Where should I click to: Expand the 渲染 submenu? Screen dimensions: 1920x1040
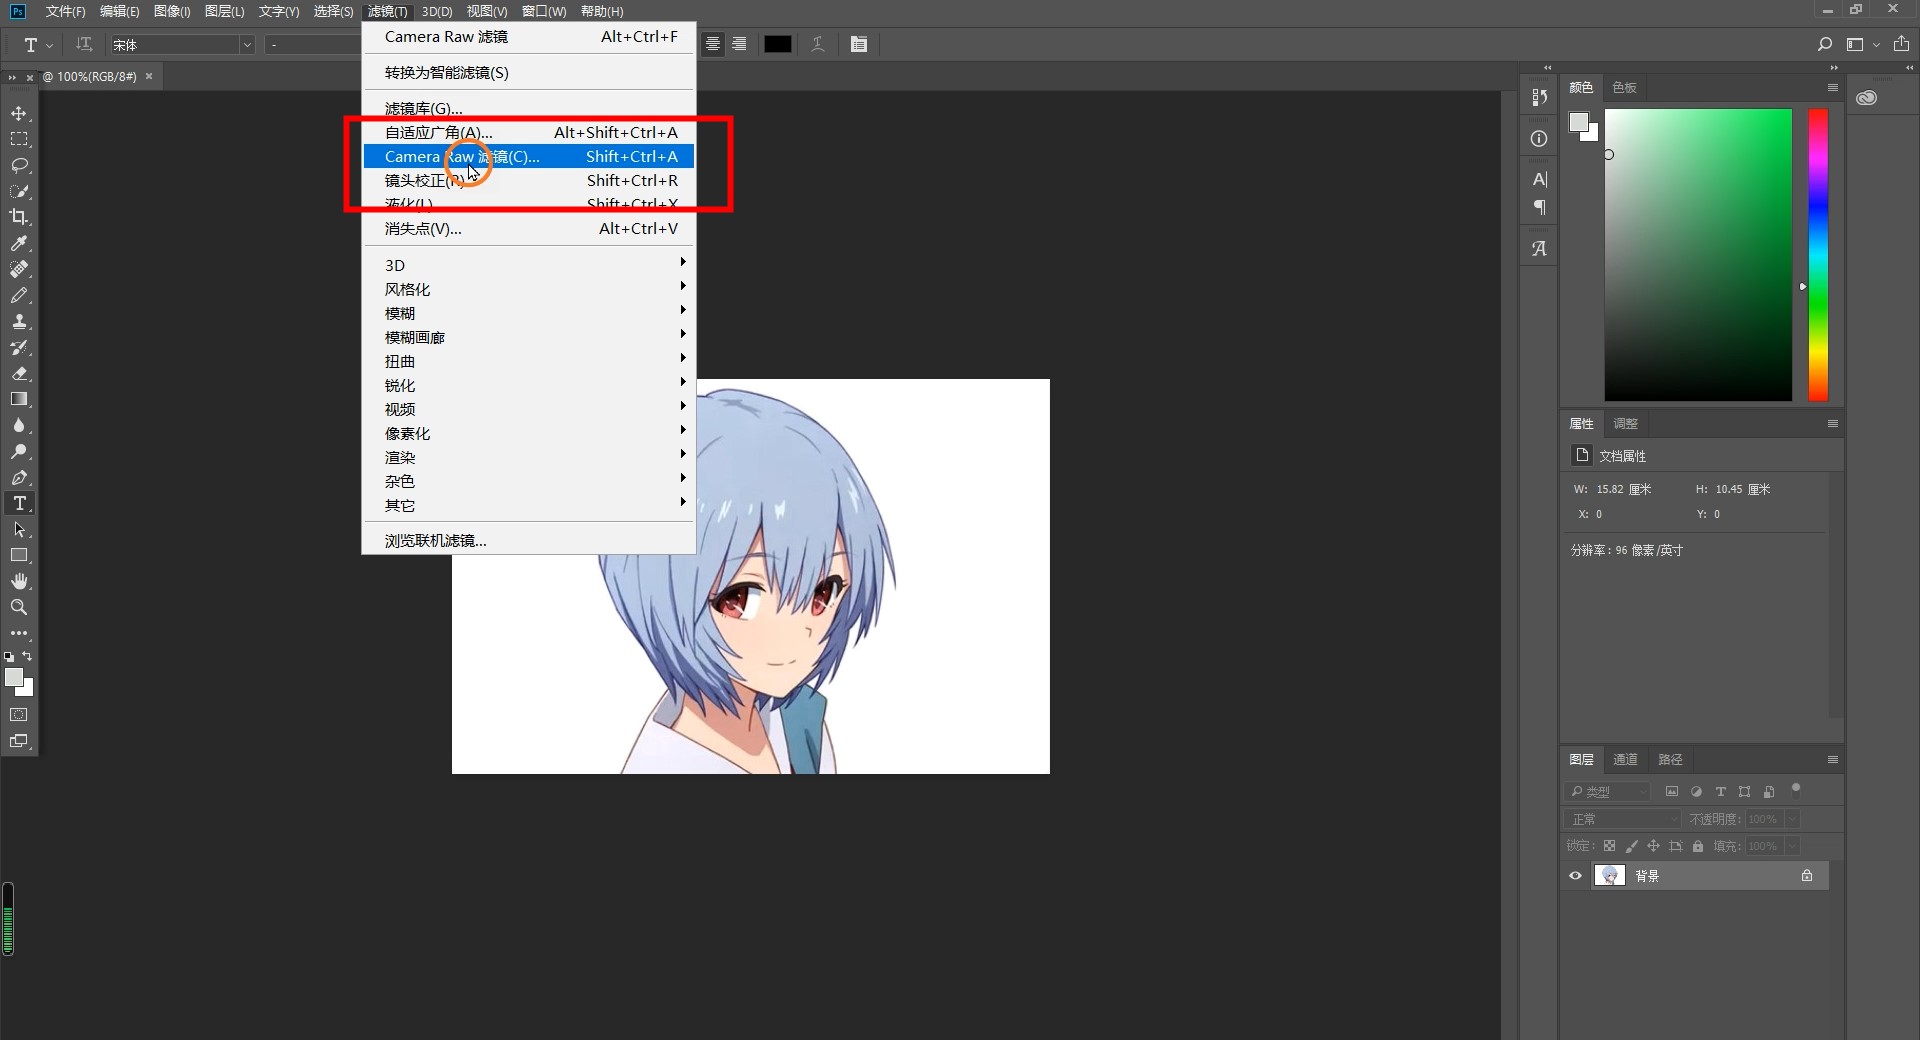coord(529,457)
